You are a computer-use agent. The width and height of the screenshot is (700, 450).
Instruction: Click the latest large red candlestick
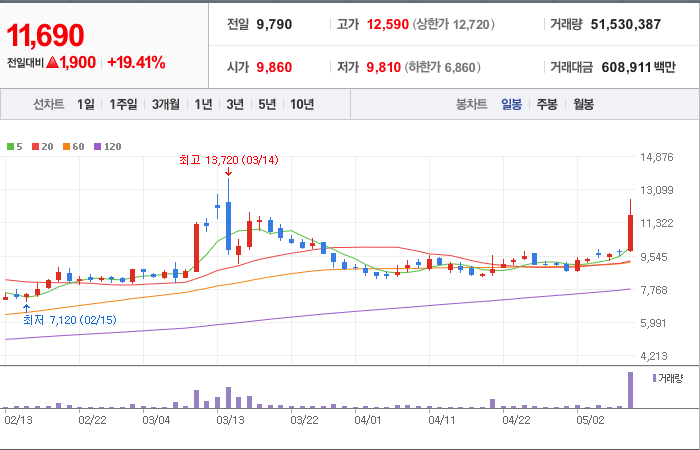[x=630, y=233]
